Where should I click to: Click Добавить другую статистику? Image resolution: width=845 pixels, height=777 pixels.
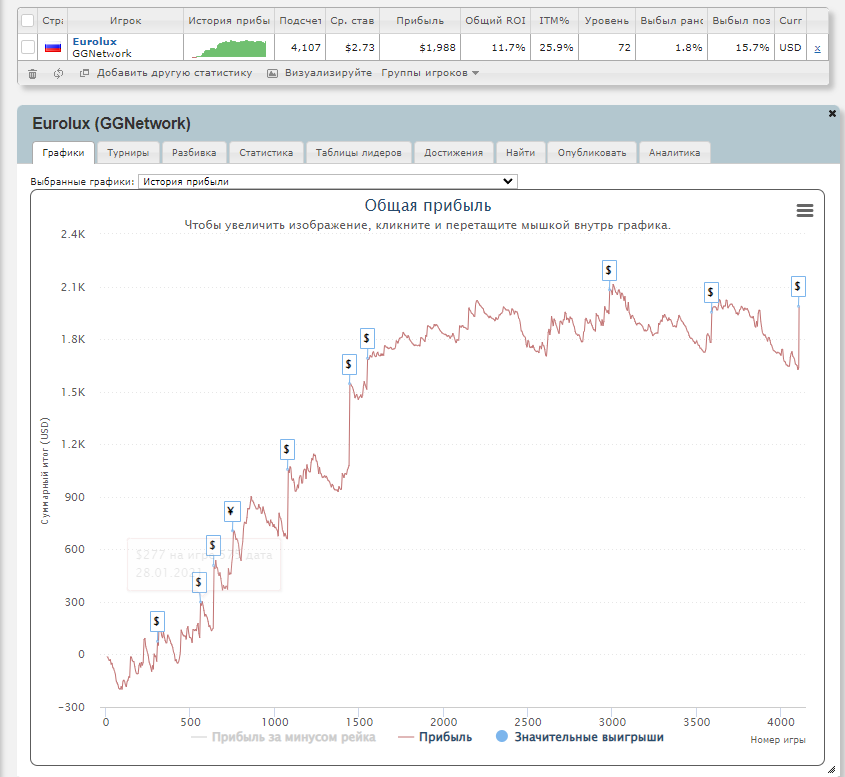tap(166, 73)
